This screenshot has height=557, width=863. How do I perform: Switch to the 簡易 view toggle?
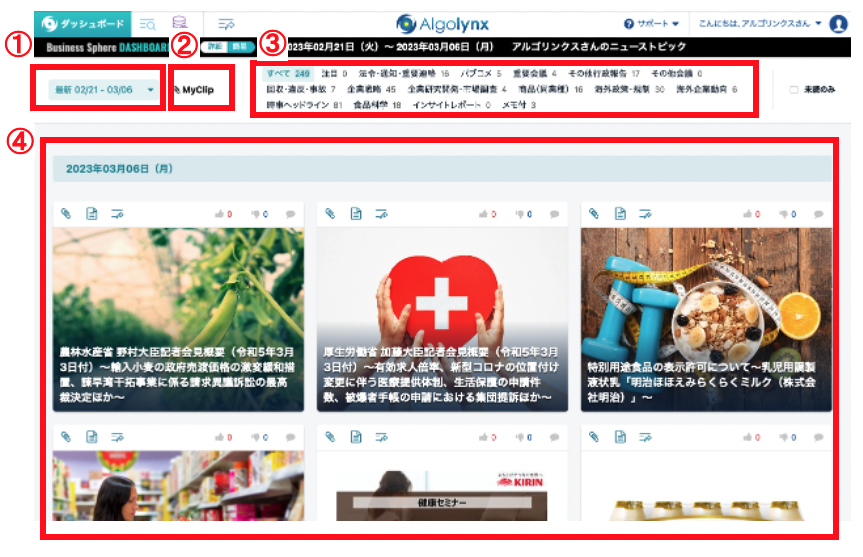(238, 46)
